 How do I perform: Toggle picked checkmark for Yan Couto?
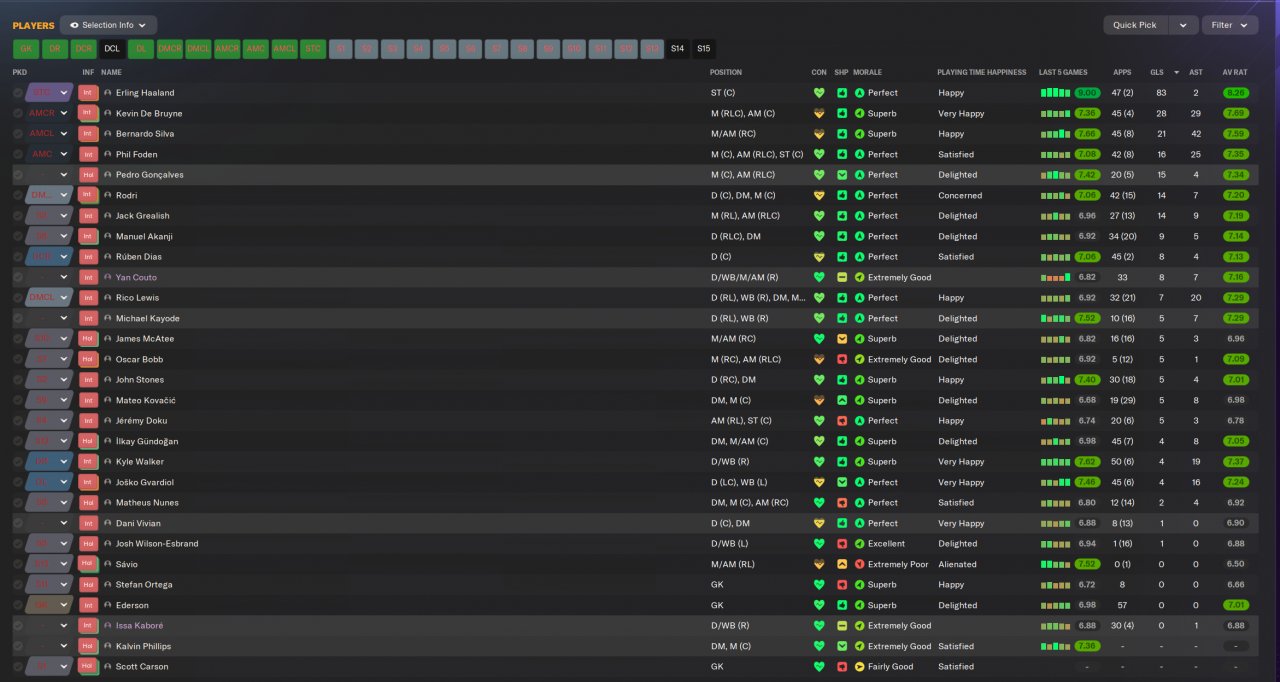coord(18,277)
